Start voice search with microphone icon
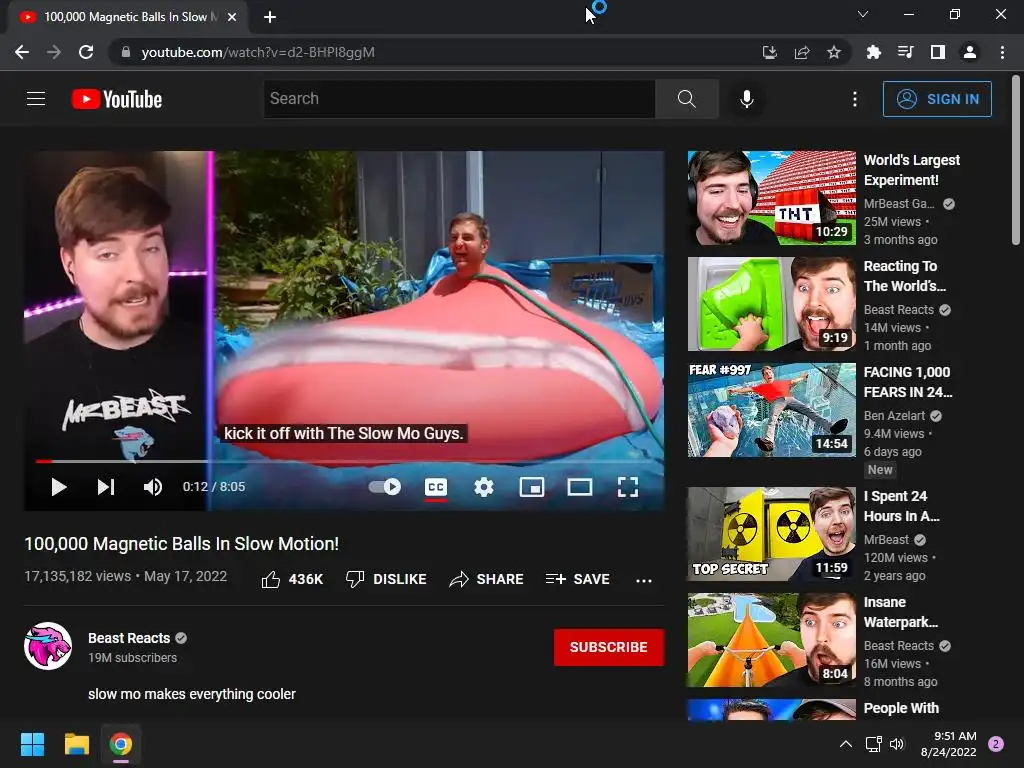This screenshot has height=768, width=1024. click(746, 99)
